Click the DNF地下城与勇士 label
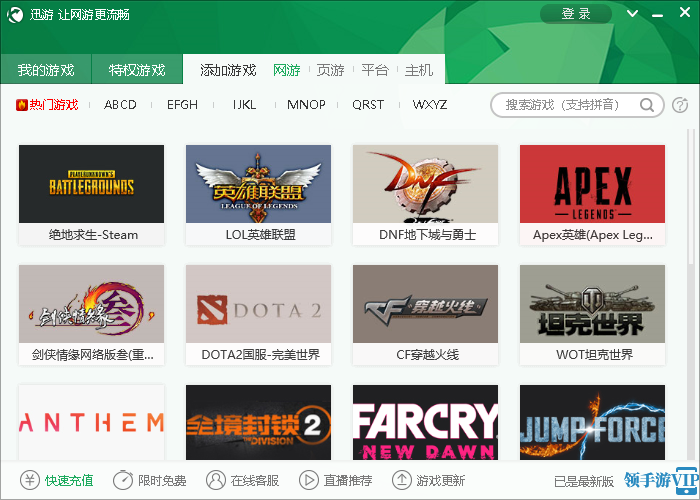Image resolution: width=700 pixels, height=500 pixels. [428, 235]
